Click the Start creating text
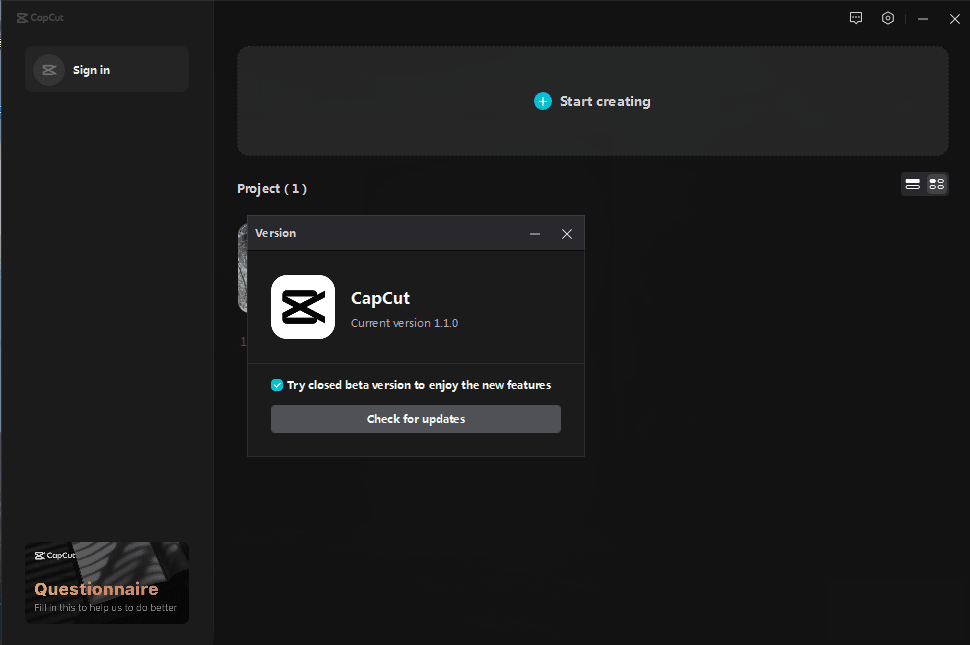This screenshot has height=645, width=970. (x=605, y=101)
